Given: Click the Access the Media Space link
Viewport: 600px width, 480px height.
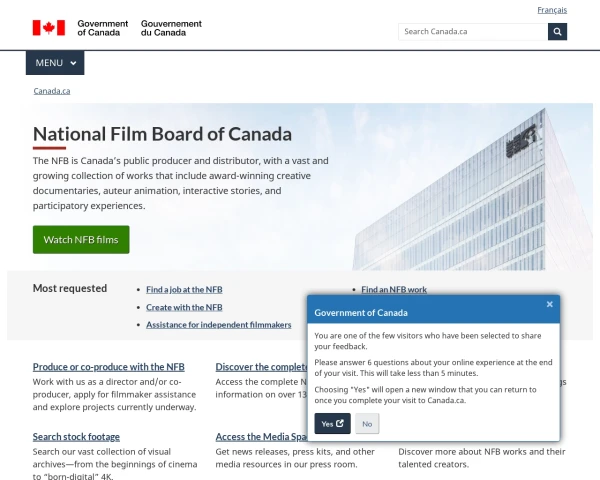Looking at the screenshot, I should [260, 437].
